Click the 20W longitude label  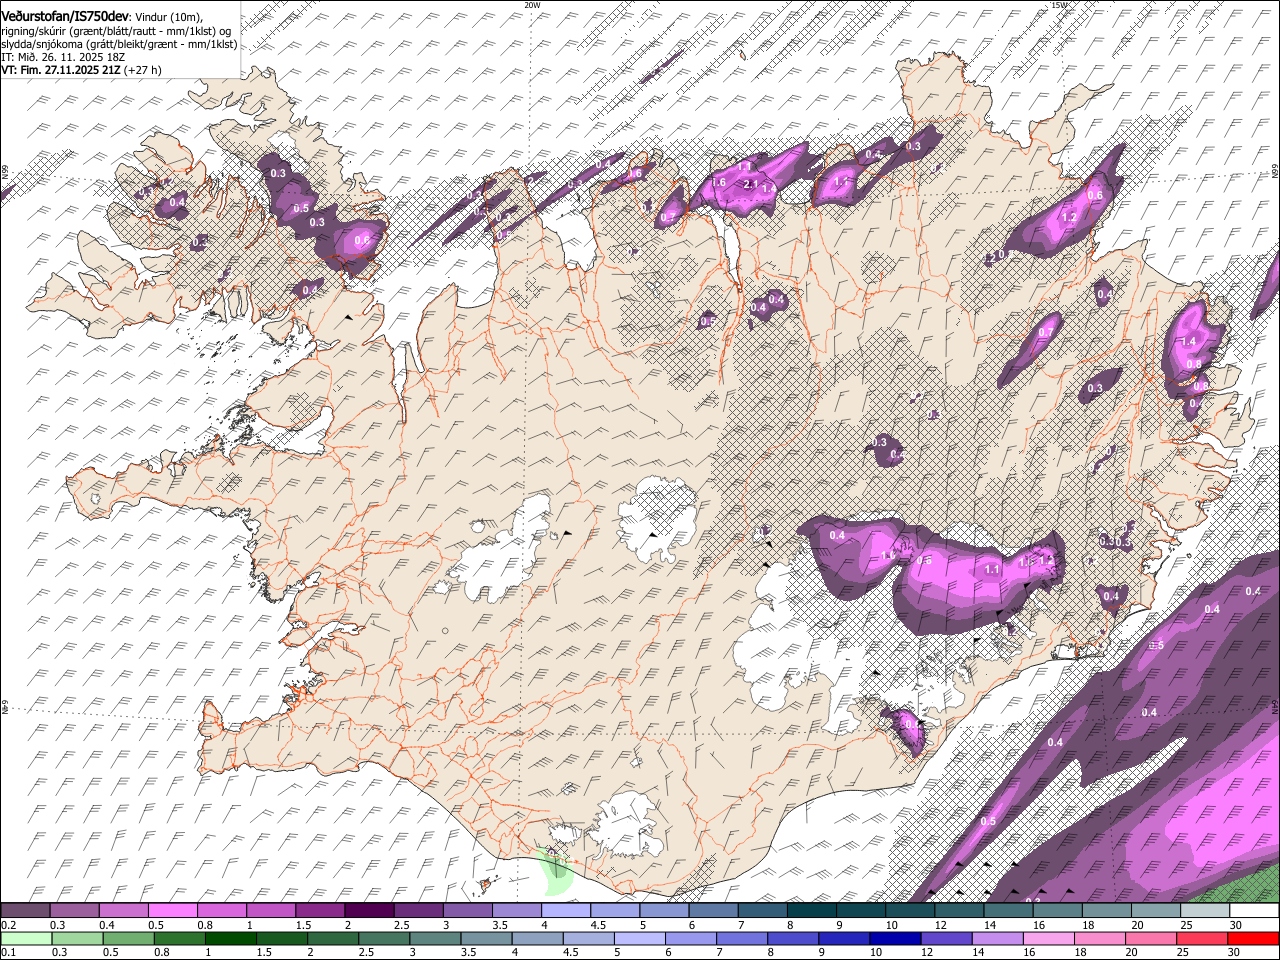click(x=532, y=5)
